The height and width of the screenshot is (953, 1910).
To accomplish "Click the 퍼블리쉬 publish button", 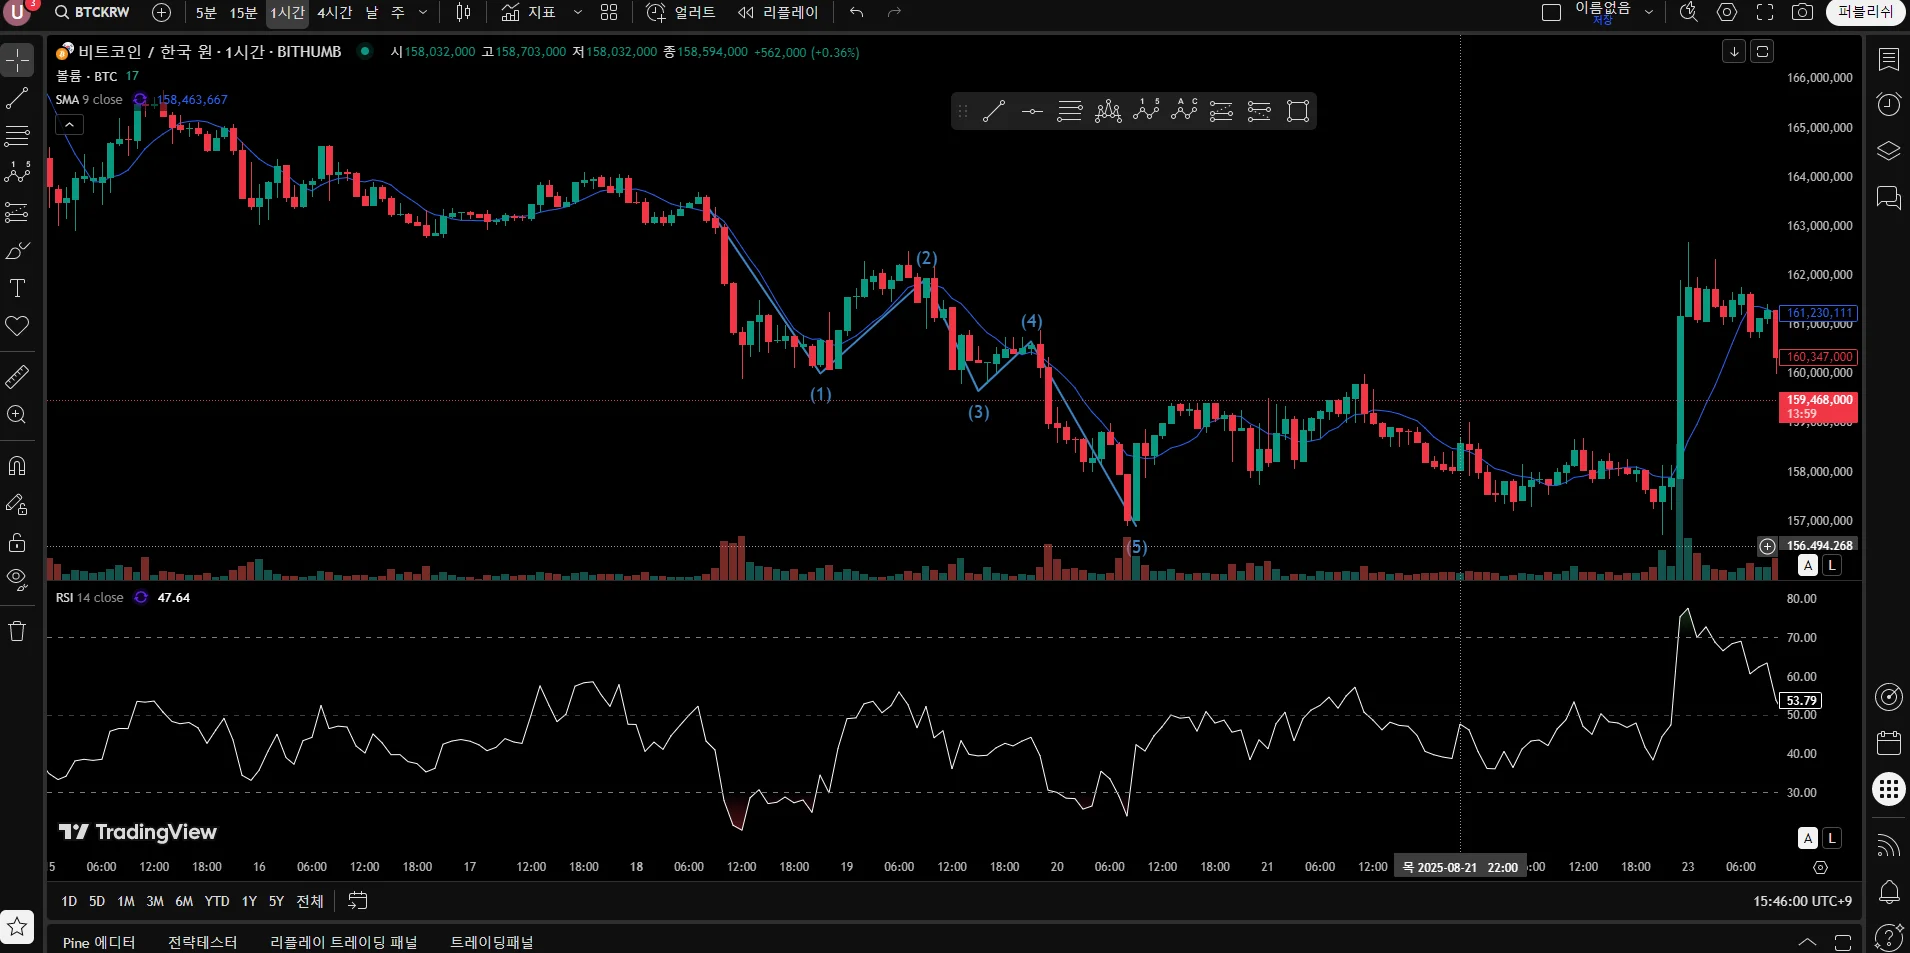I will pyautogui.click(x=1866, y=12).
